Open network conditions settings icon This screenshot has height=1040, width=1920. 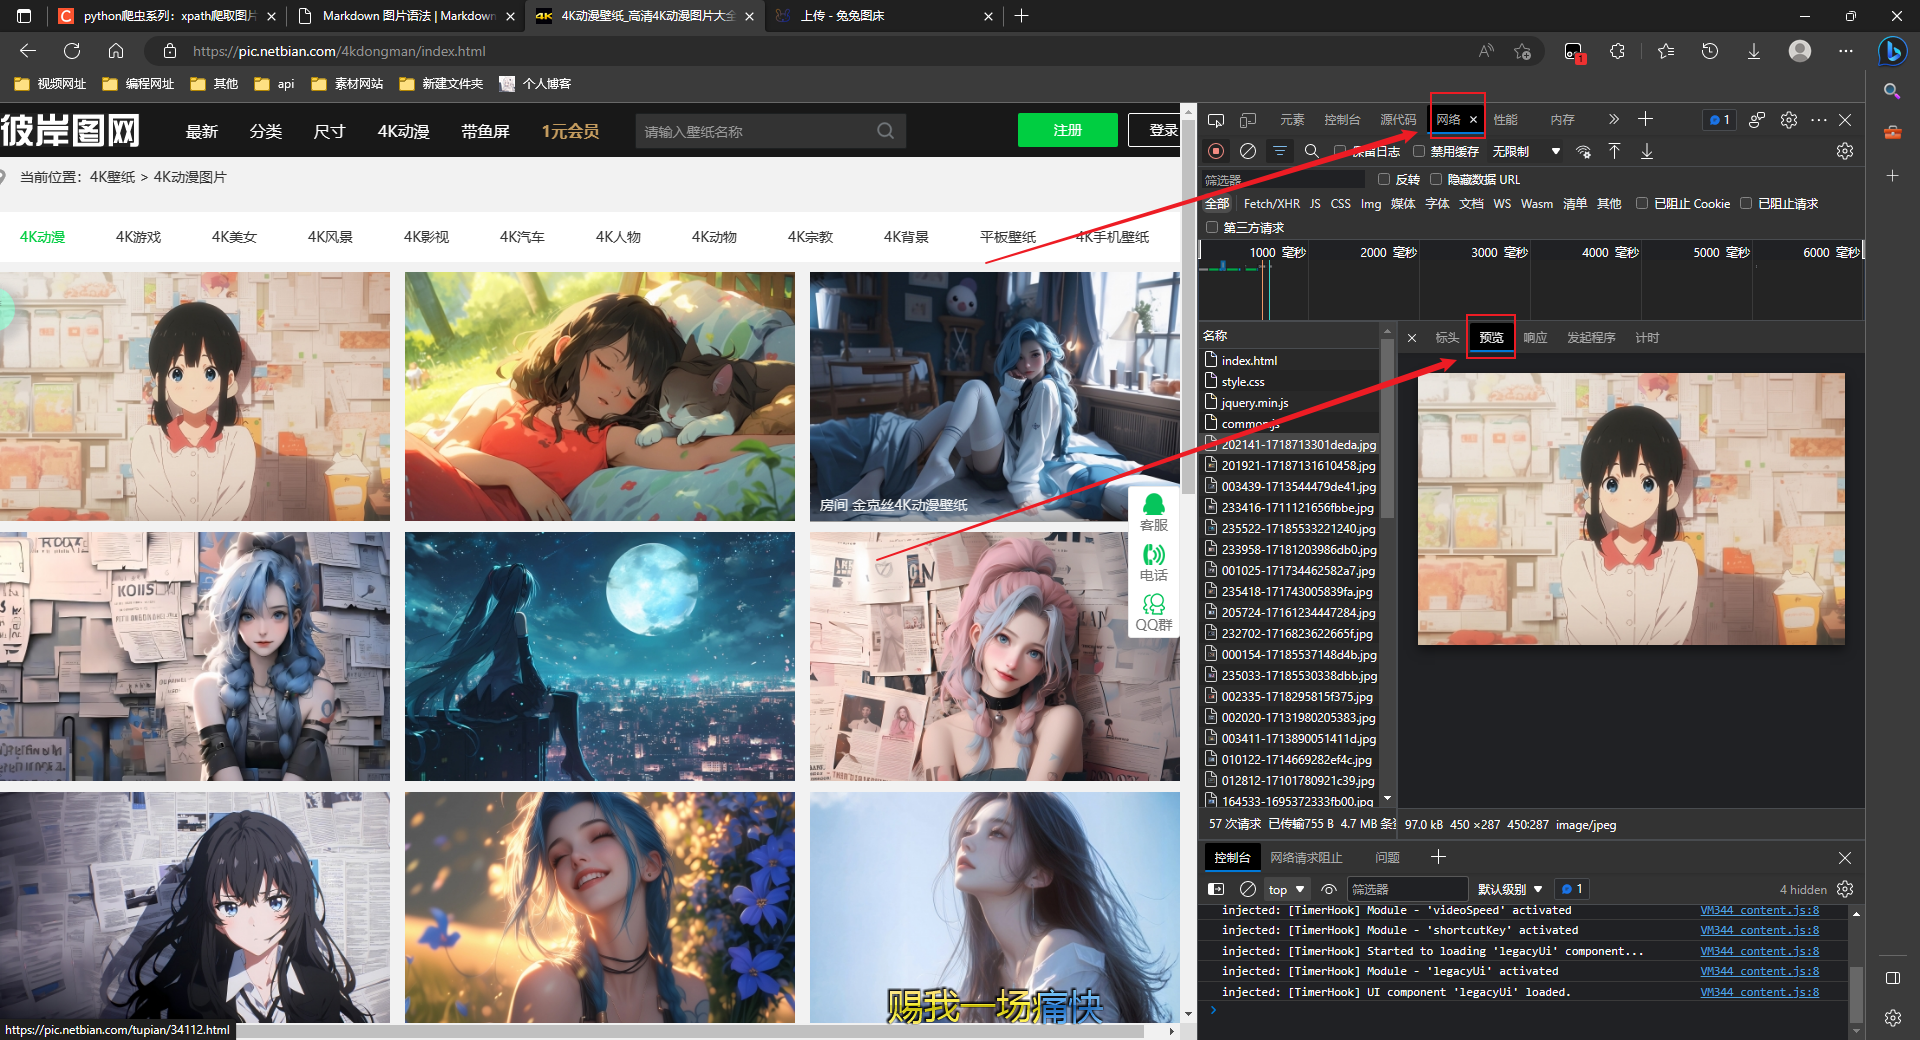1583,151
